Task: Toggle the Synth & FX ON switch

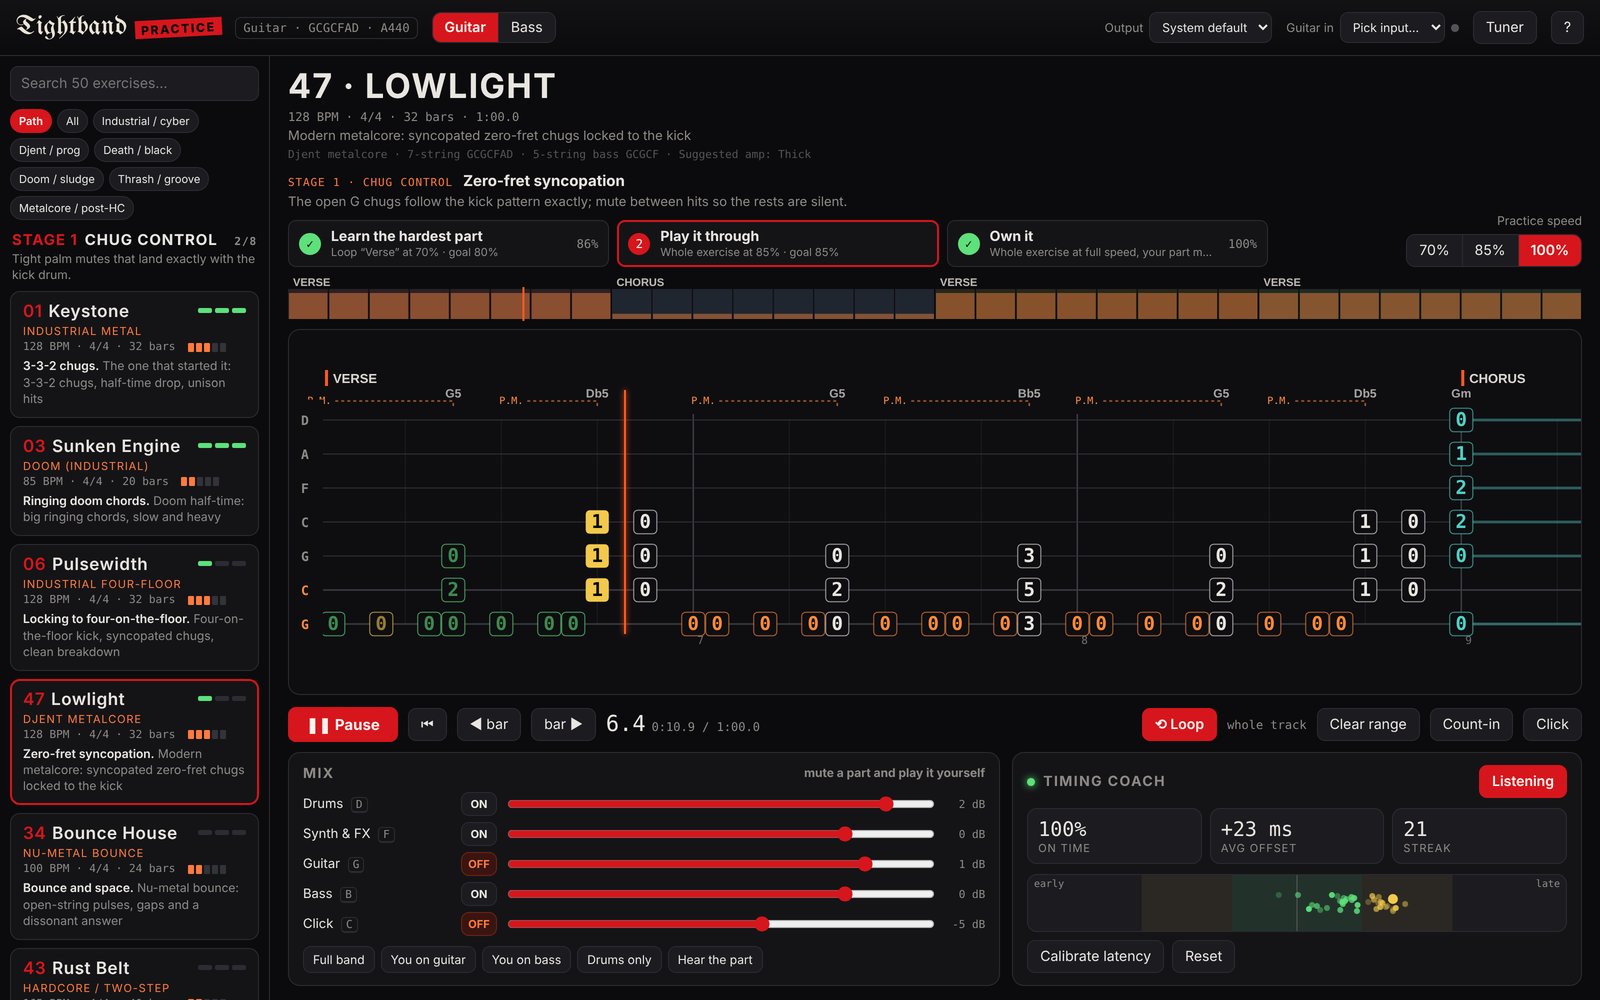Action: click(479, 834)
